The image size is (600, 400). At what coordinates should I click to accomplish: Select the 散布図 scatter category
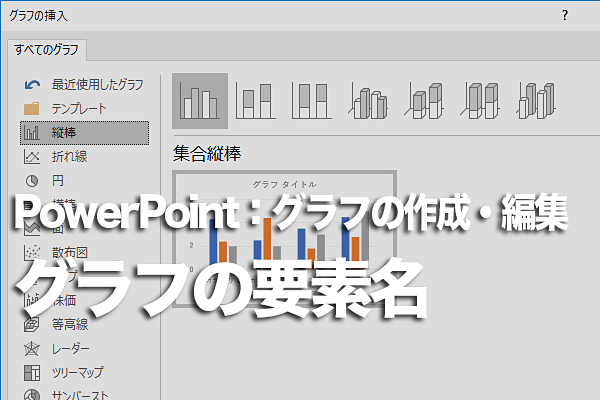[84, 253]
